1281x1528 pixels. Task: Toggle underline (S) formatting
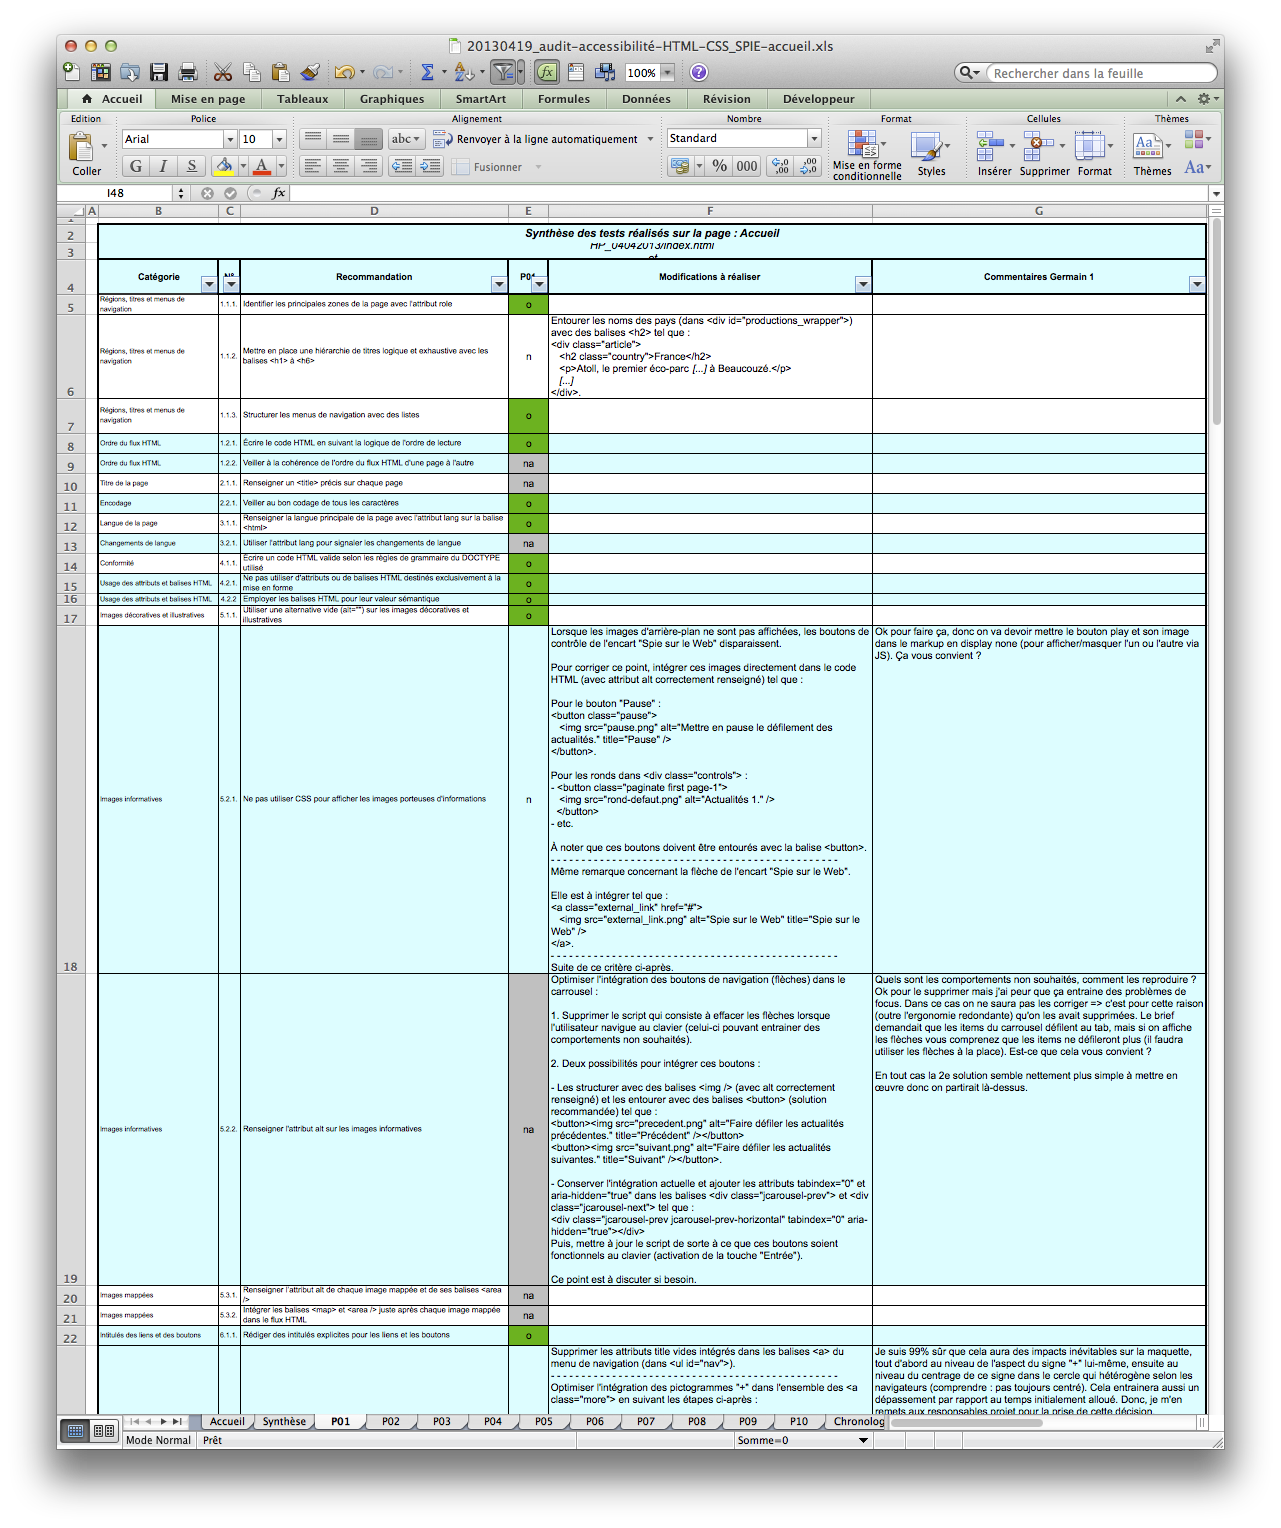coord(191,166)
